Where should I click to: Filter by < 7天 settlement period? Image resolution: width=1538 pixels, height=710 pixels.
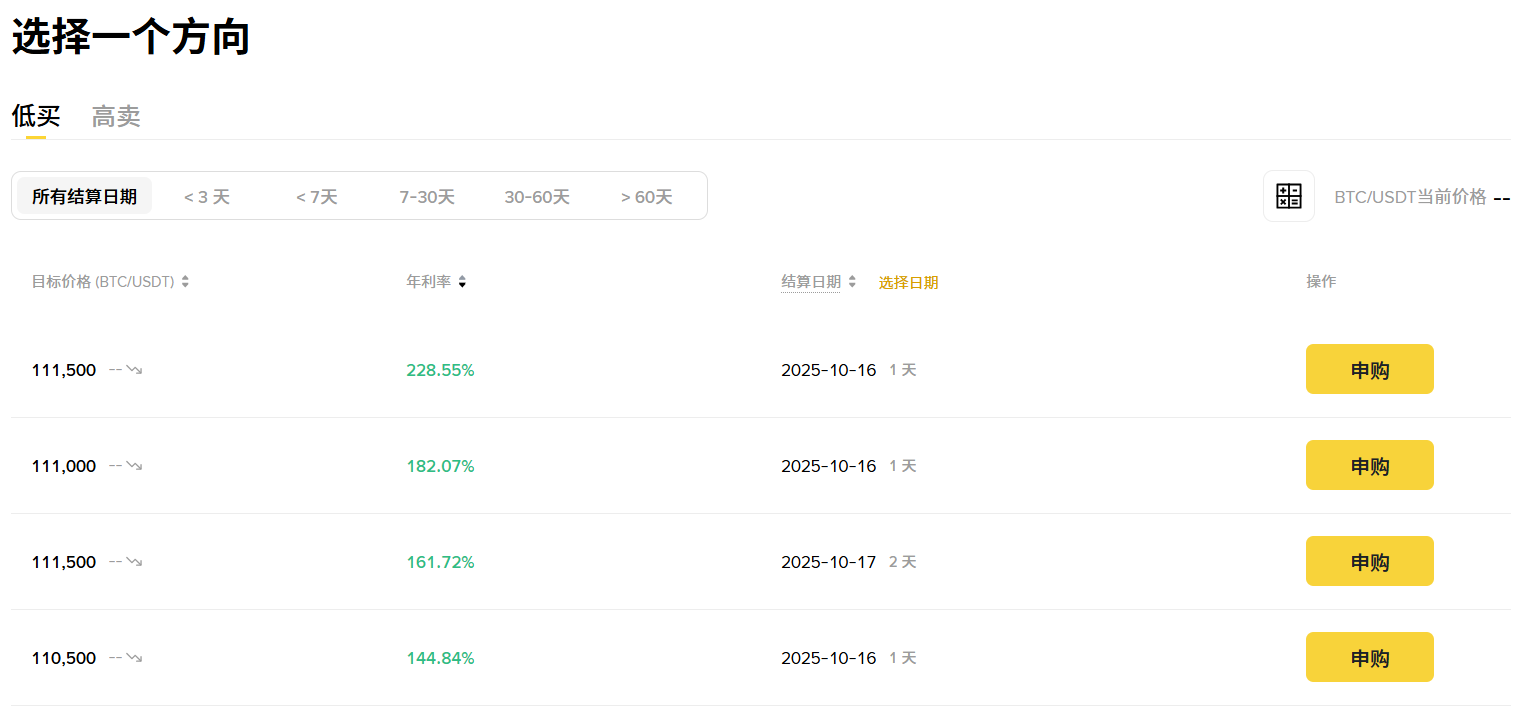(316, 197)
